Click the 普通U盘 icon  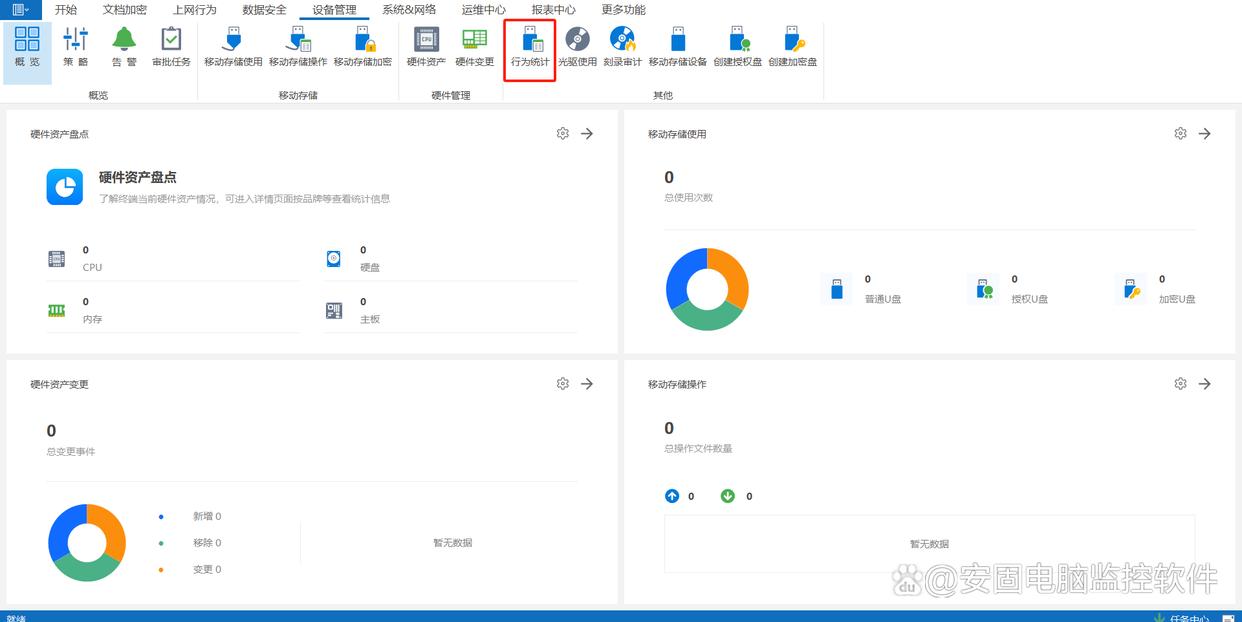837,290
